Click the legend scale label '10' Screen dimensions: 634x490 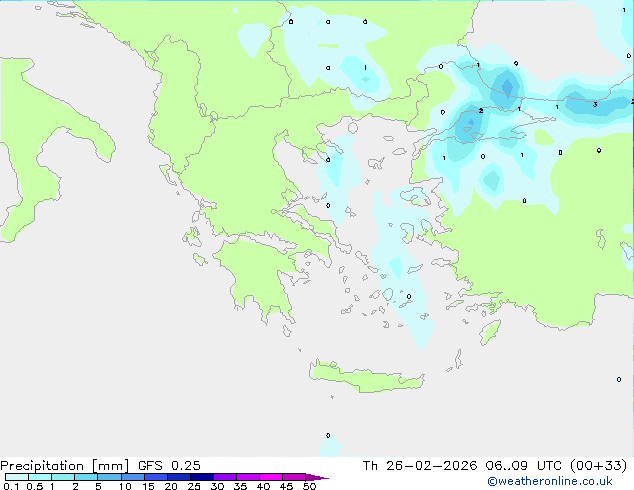125,486
